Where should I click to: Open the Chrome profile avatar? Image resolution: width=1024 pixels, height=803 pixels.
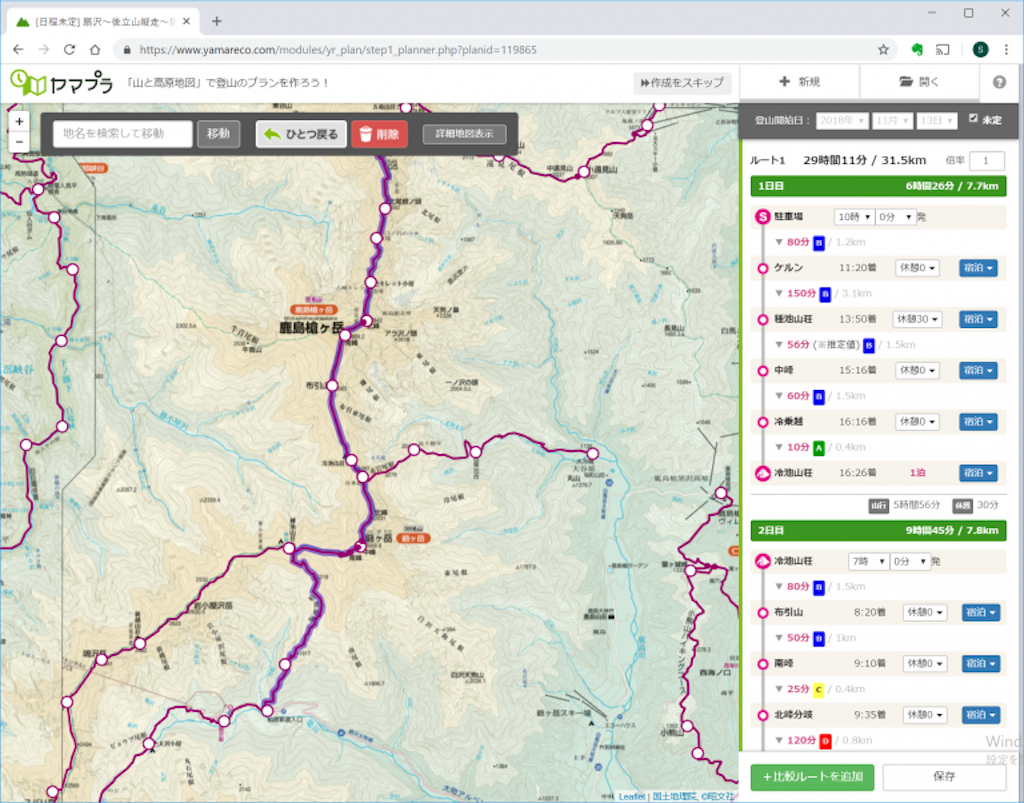(x=980, y=50)
